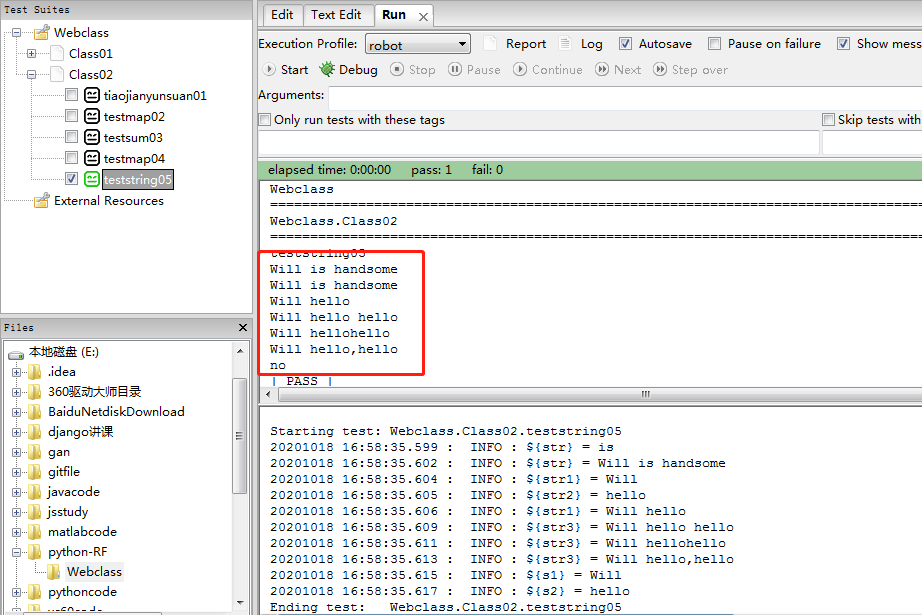922x615 pixels.
Task: Select the jsstudy folder
Action: pyautogui.click(x=68, y=512)
